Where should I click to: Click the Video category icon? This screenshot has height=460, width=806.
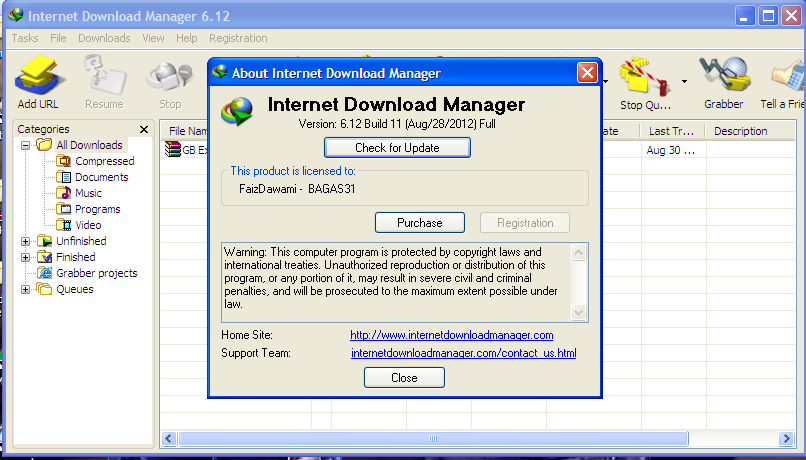coord(64,225)
